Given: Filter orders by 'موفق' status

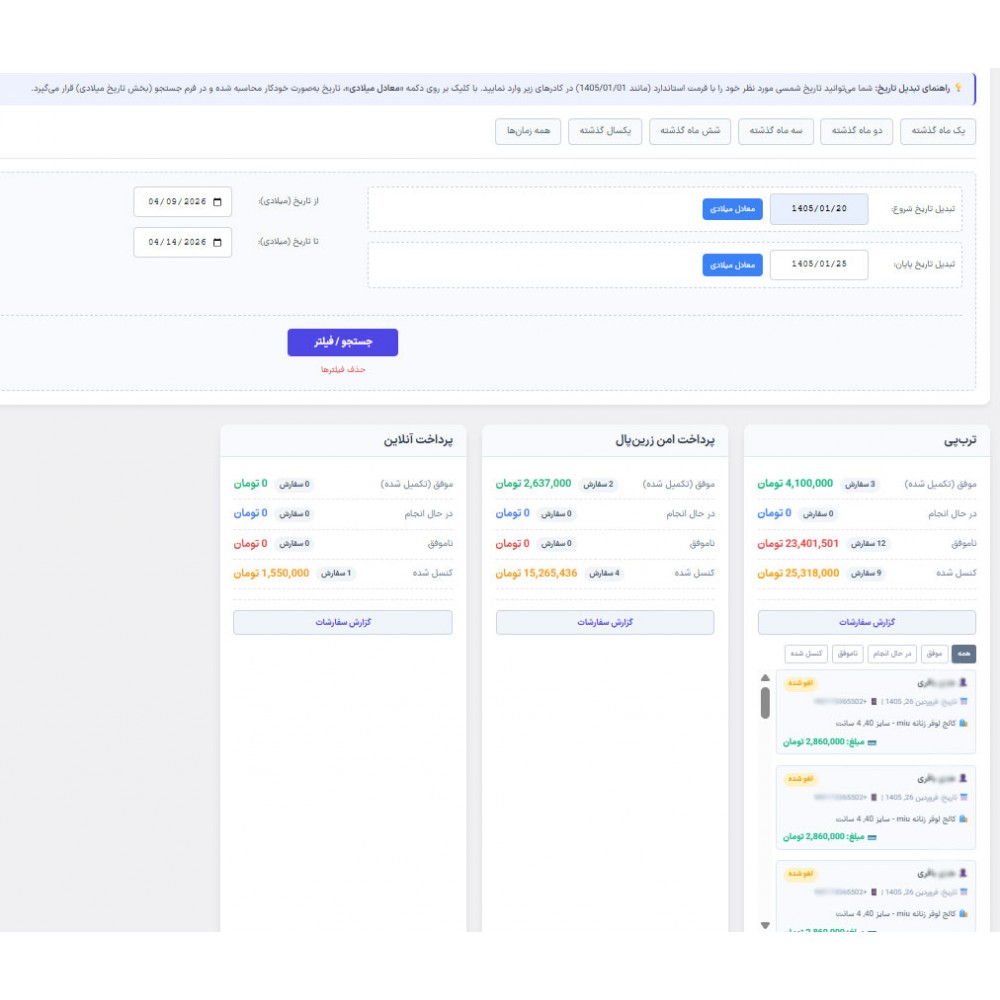Looking at the screenshot, I should coord(934,654).
